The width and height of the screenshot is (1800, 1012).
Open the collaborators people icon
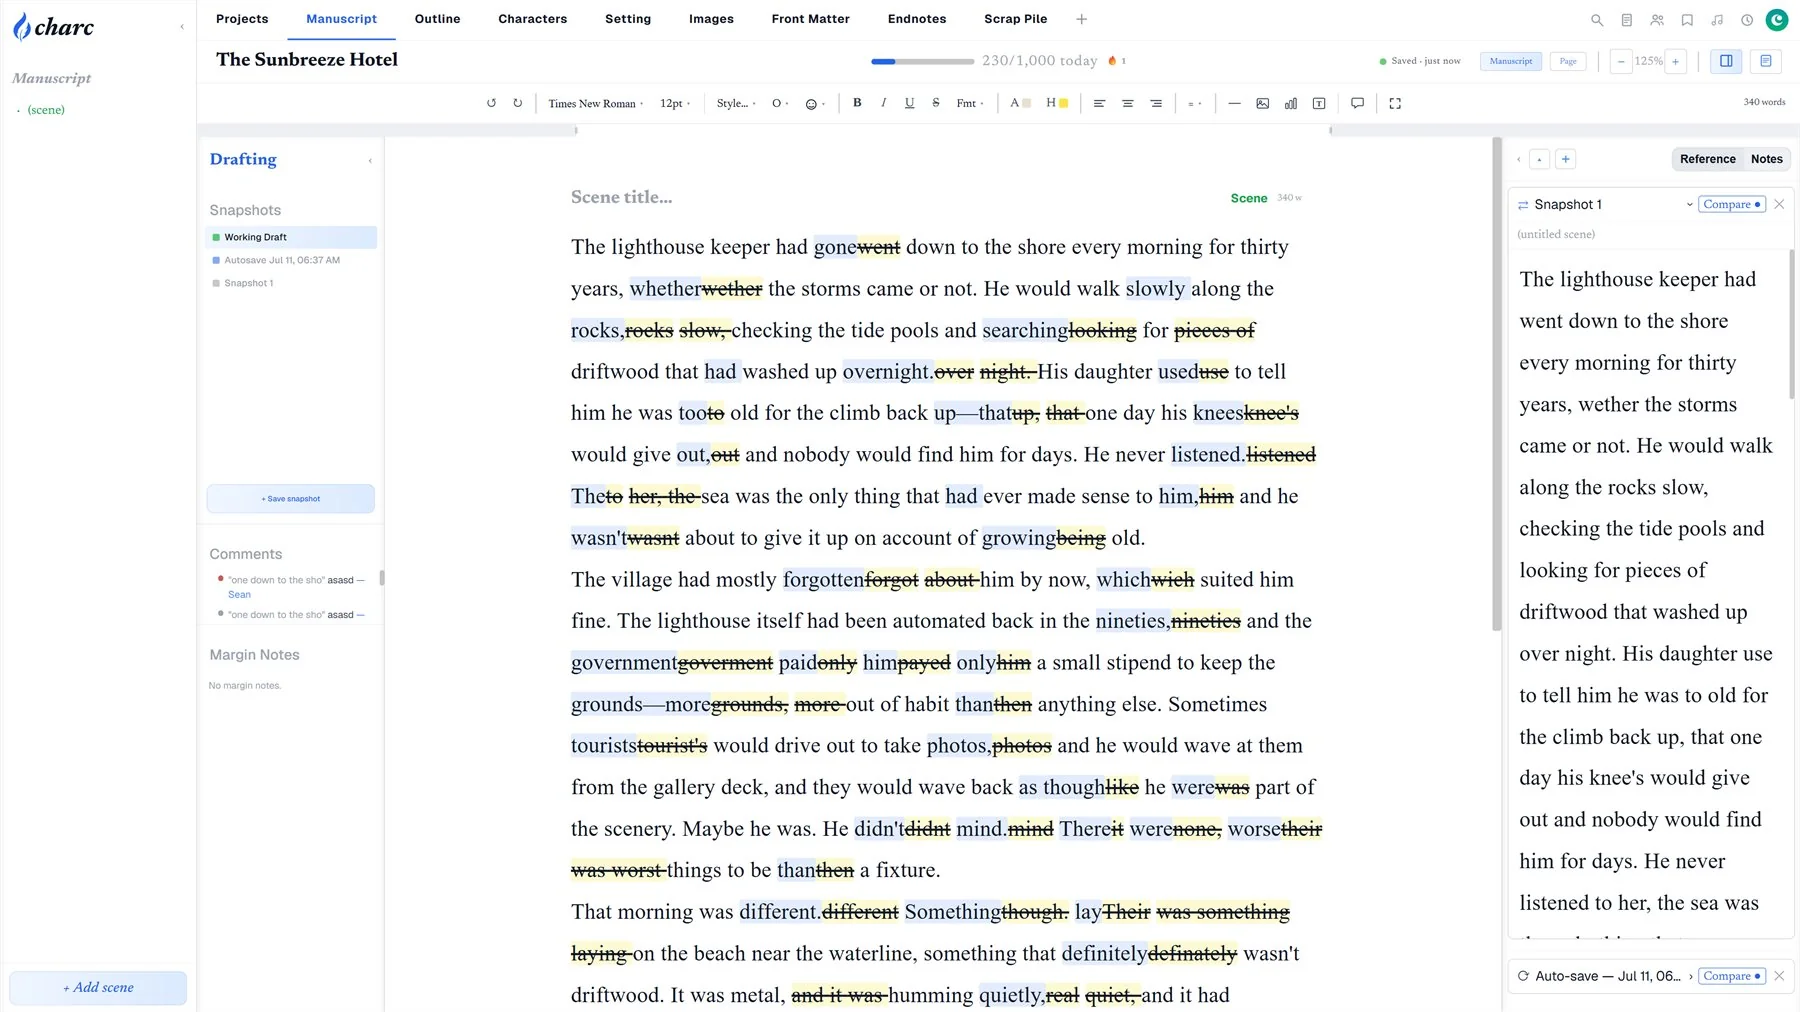click(1657, 20)
